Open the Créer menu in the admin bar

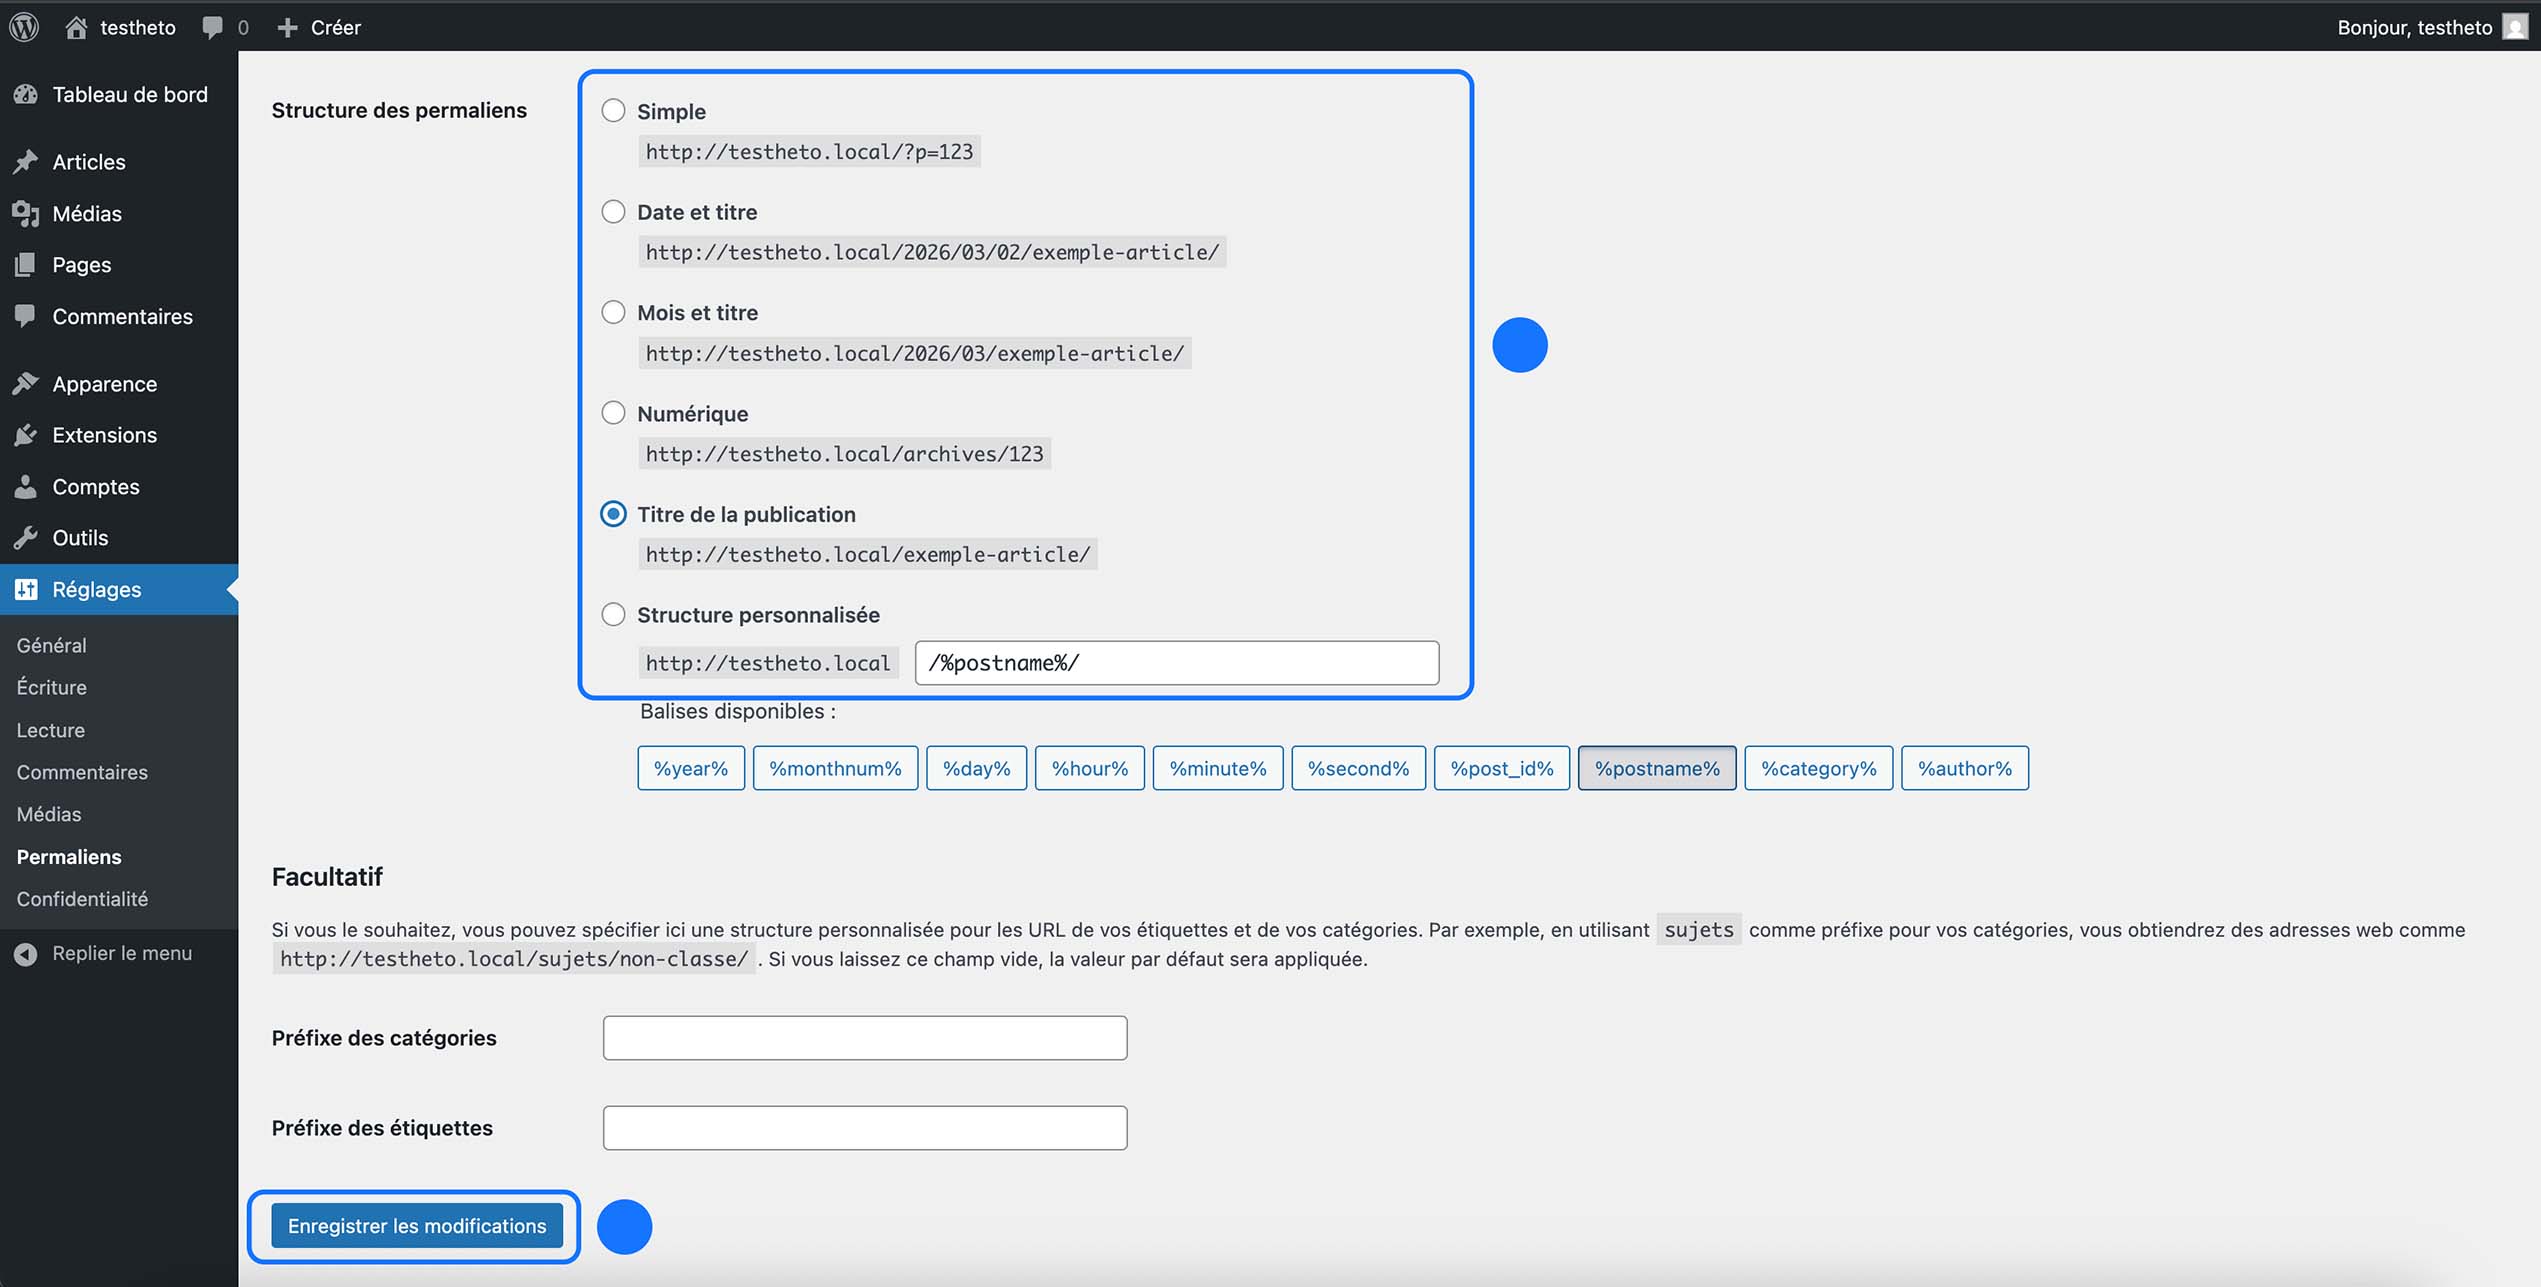tap(320, 27)
